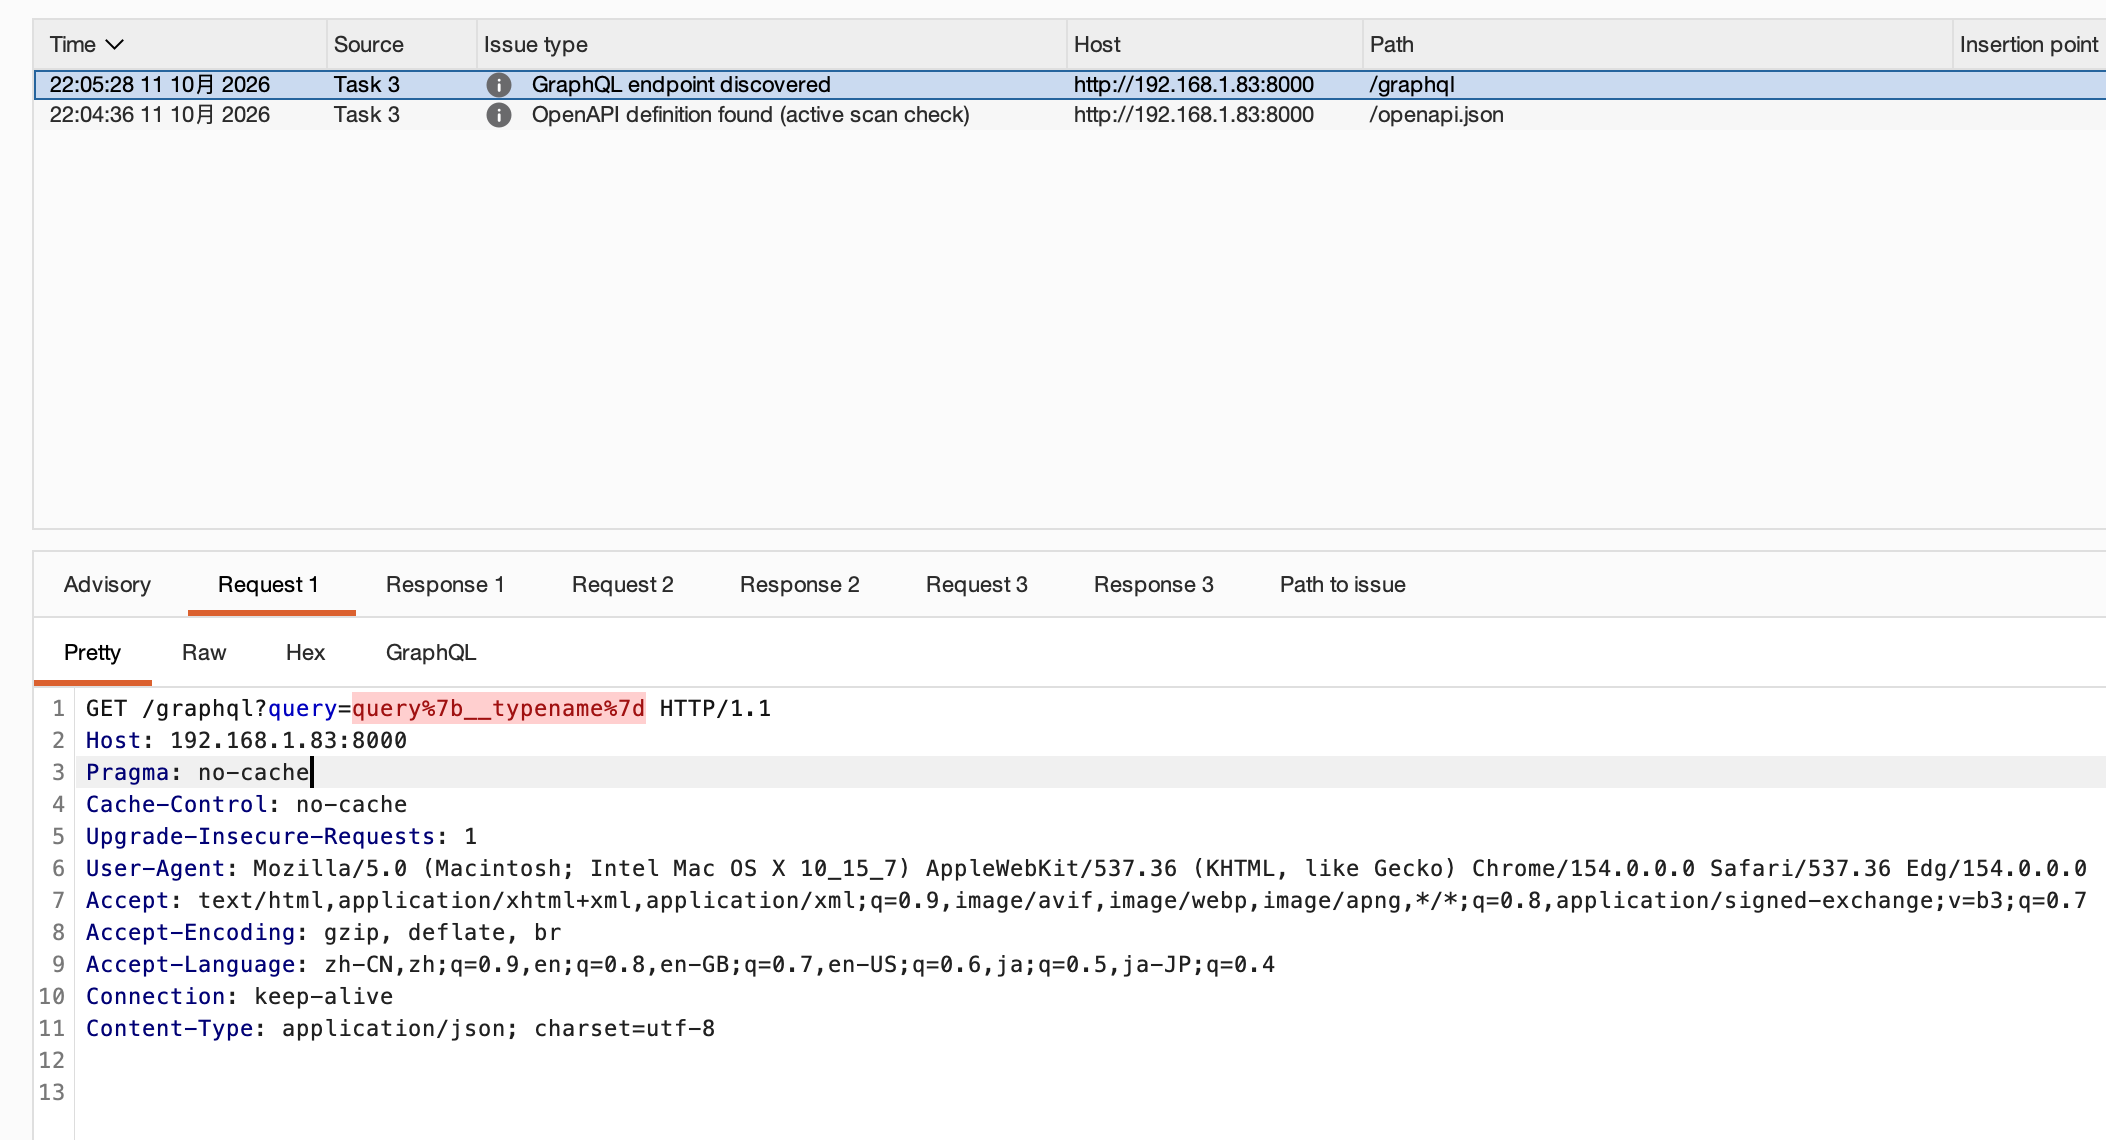Select the Hex view tab
Viewport: 2106px width, 1140px height.
[305, 653]
